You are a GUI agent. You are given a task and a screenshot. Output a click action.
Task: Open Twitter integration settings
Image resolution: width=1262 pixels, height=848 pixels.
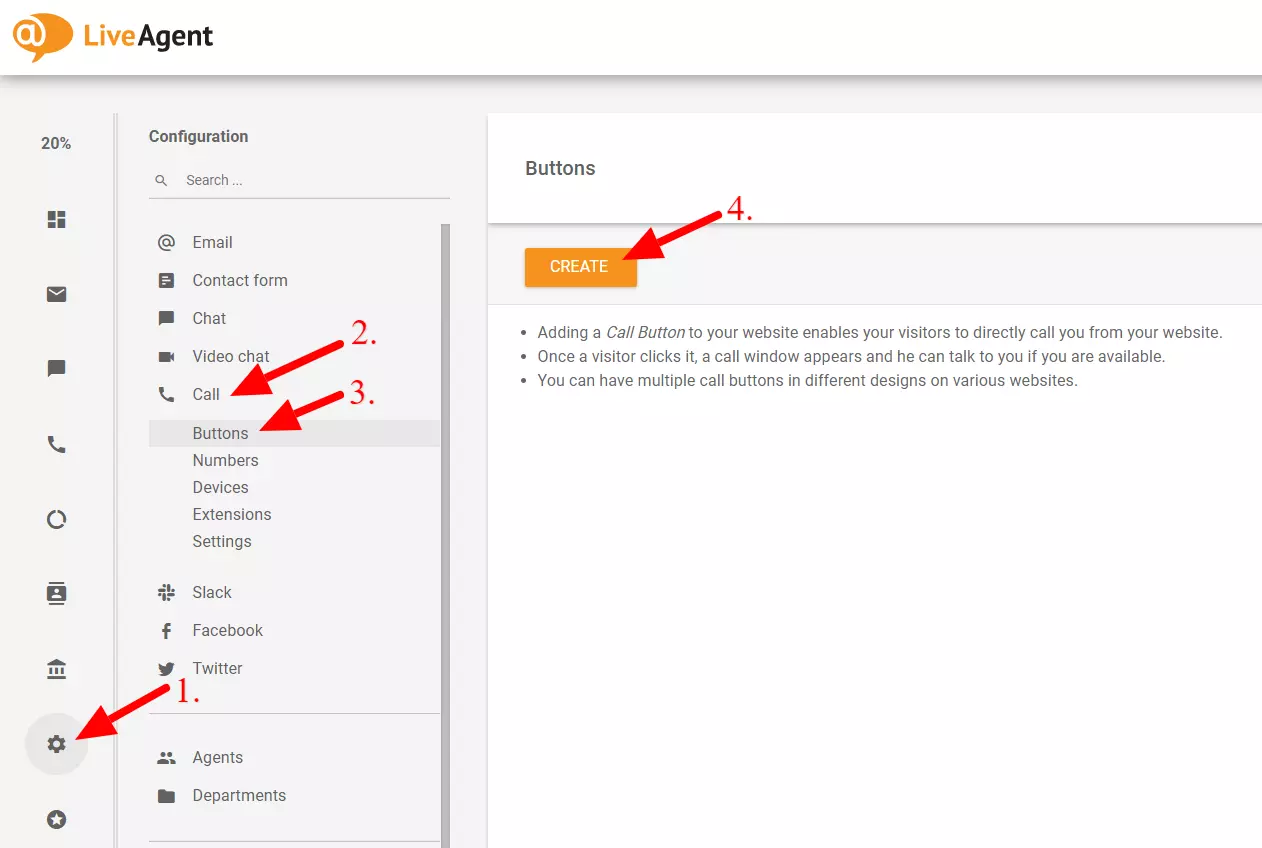(216, 668)
